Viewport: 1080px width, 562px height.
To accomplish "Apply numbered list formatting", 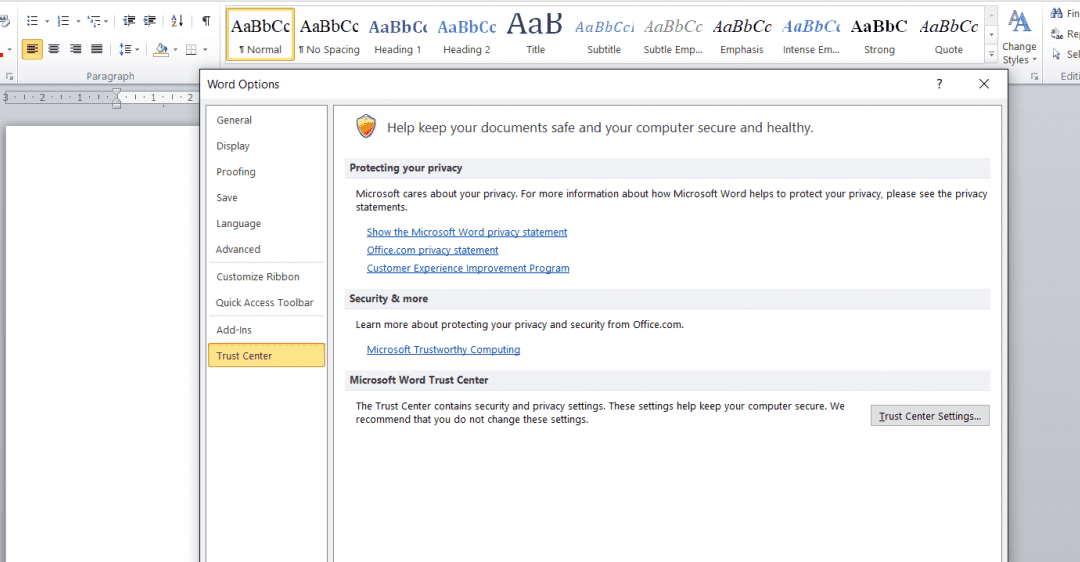I will [x=63, y=21].
